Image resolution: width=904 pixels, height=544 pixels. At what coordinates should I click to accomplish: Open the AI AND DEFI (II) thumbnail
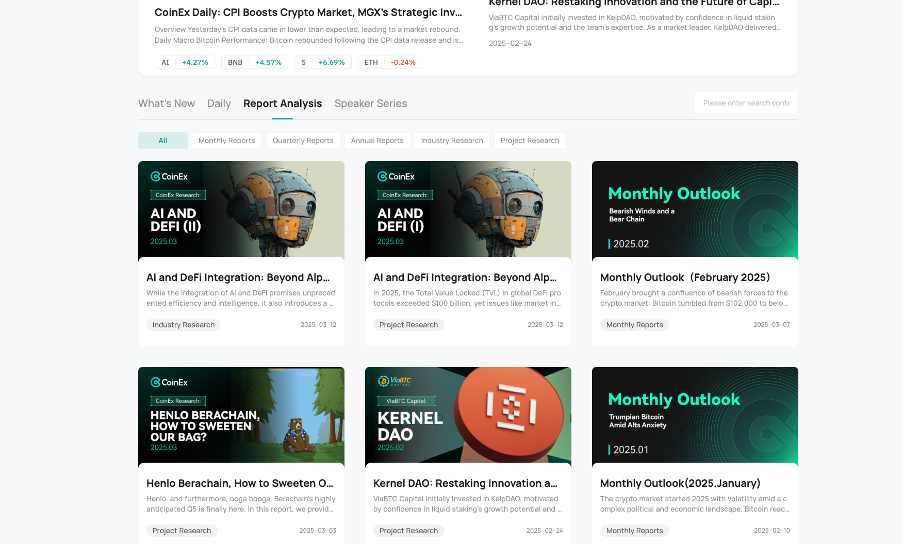point(241,210)
